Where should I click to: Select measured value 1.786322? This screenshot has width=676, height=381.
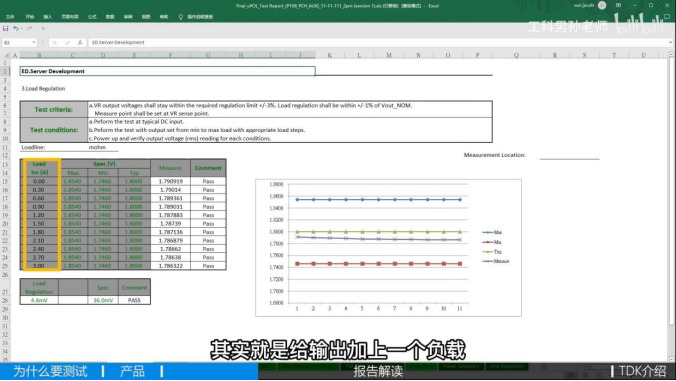point(170,266)
